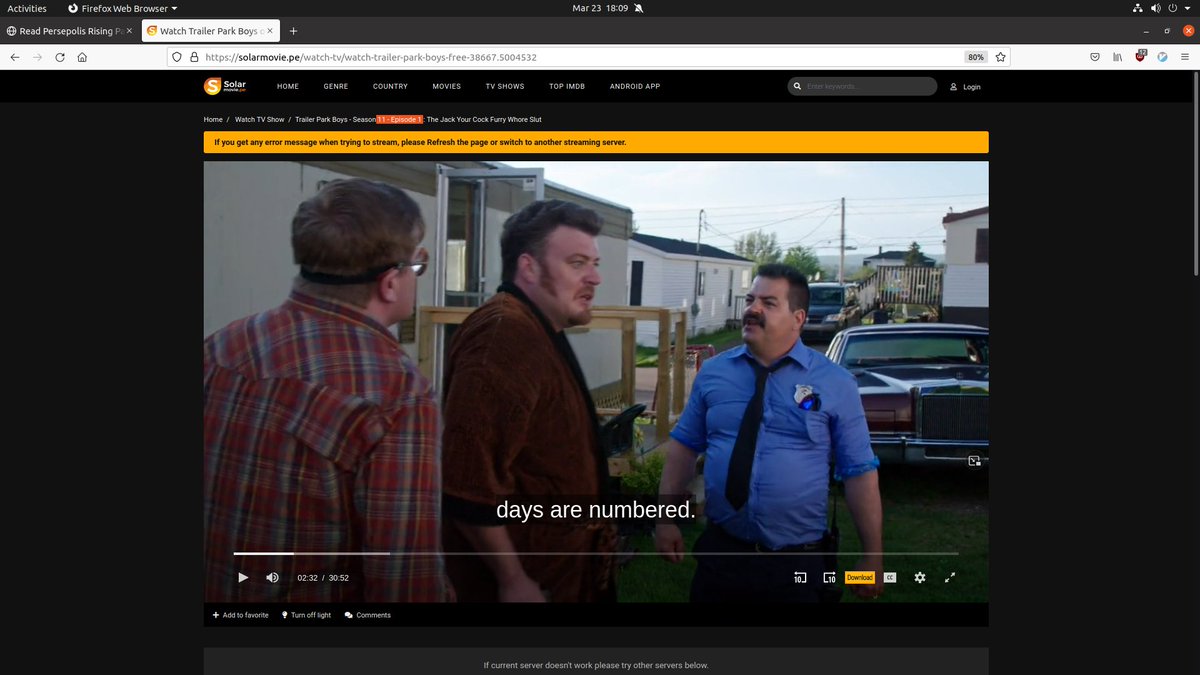Open Comments section

click(368, 615)
